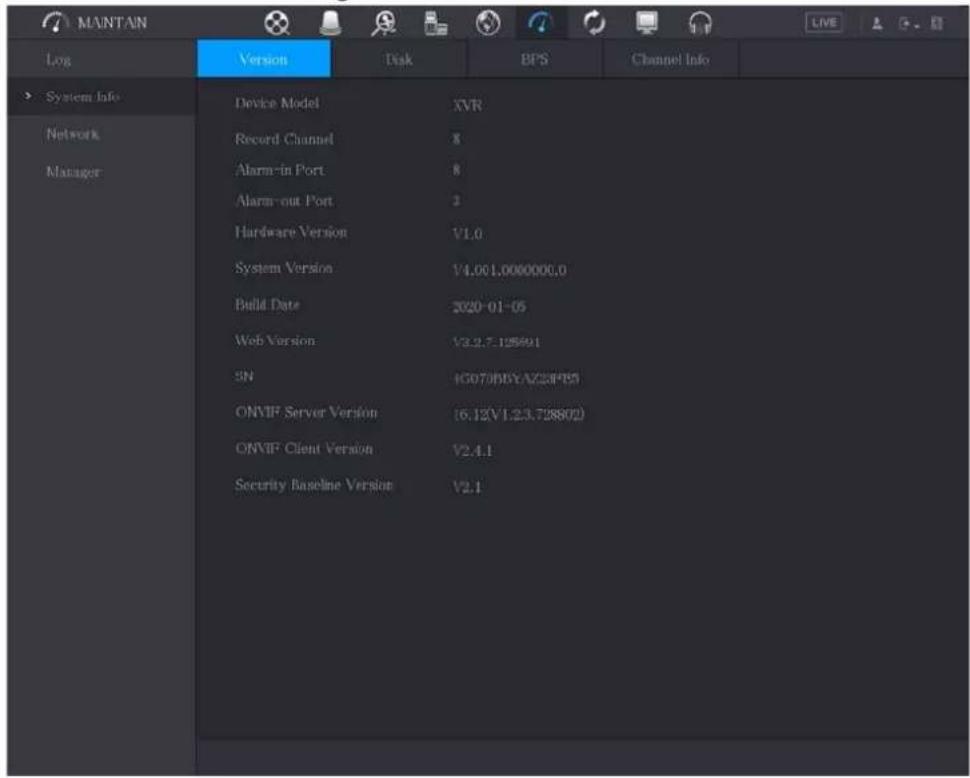Image resolution: width=970 pixels, height=778 pixels.
Task: Click the ONVIF Server Version value
Action: tap(518, 414)
